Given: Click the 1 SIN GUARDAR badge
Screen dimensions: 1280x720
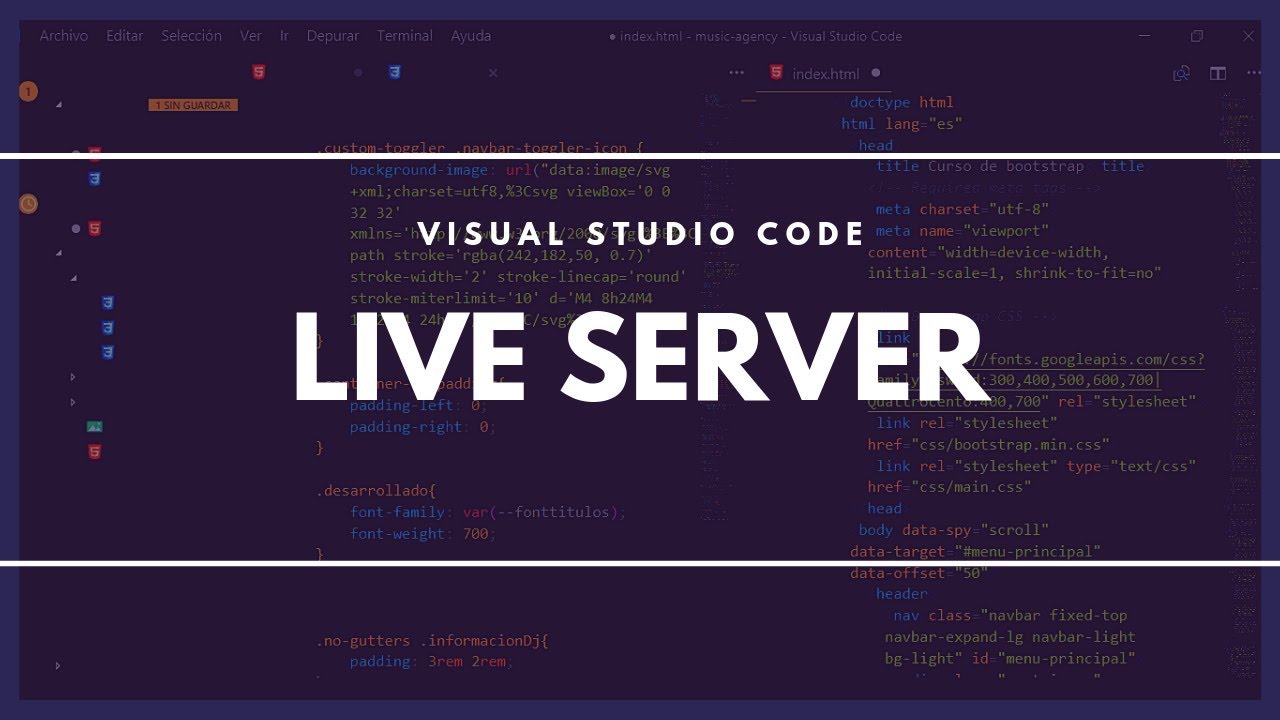Looking at the screenshot, I should [193, 105].
